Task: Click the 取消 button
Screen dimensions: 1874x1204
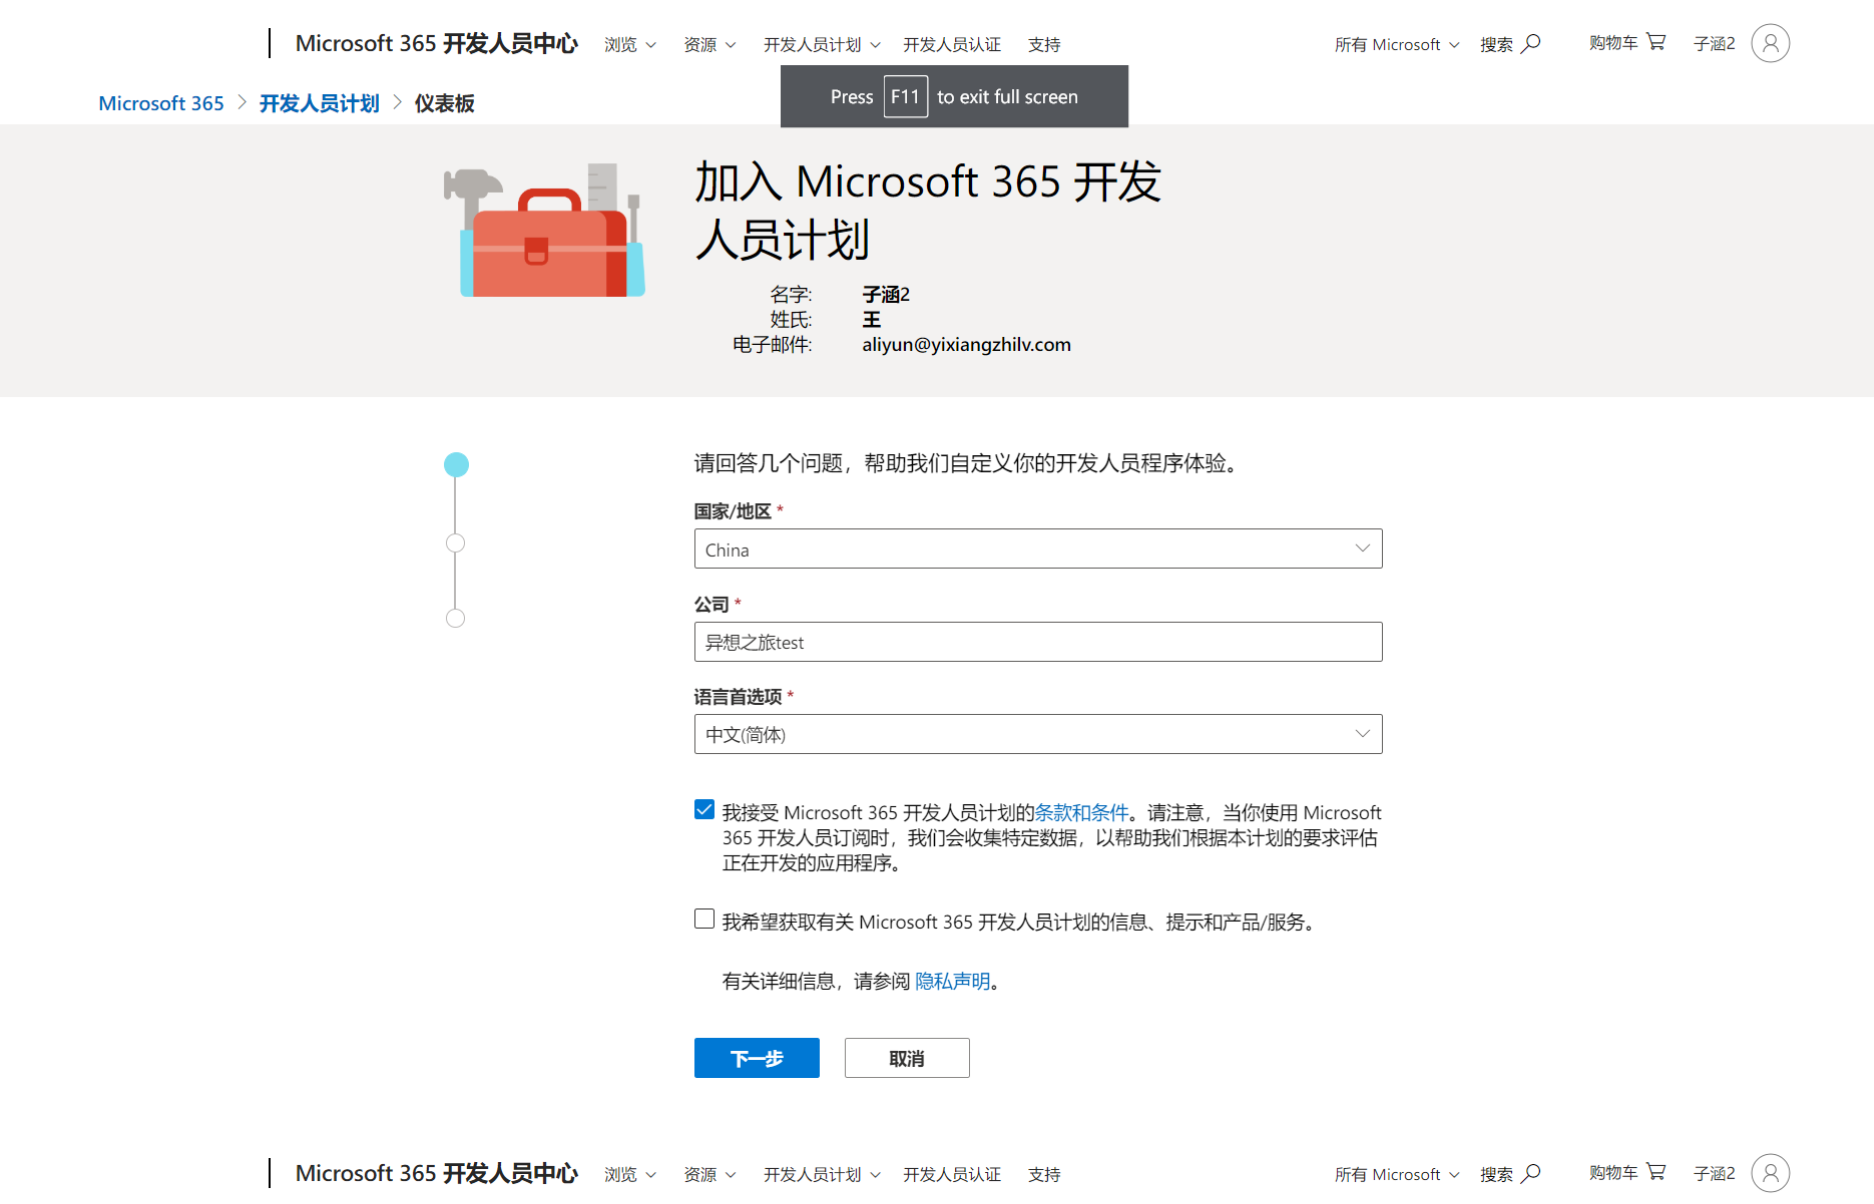Action: [907, 1058]
